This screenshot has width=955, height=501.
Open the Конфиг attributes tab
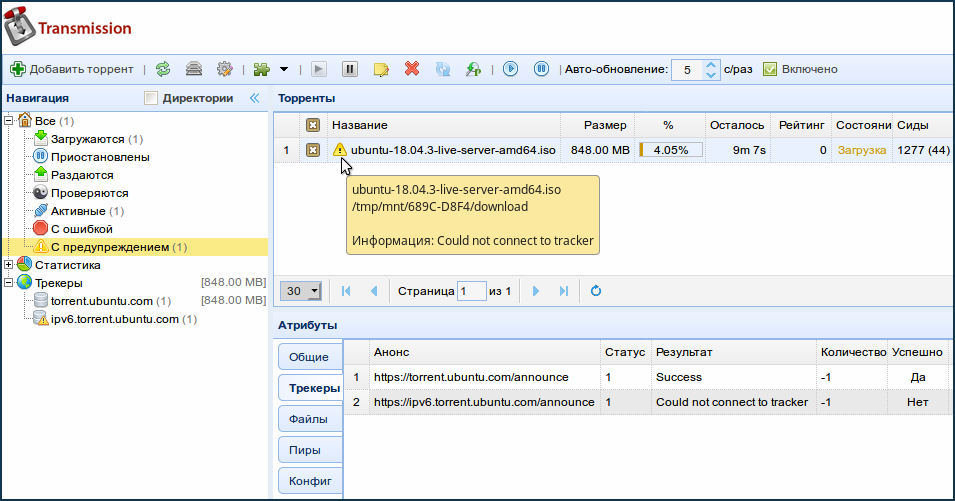click(x=310, y=481)
